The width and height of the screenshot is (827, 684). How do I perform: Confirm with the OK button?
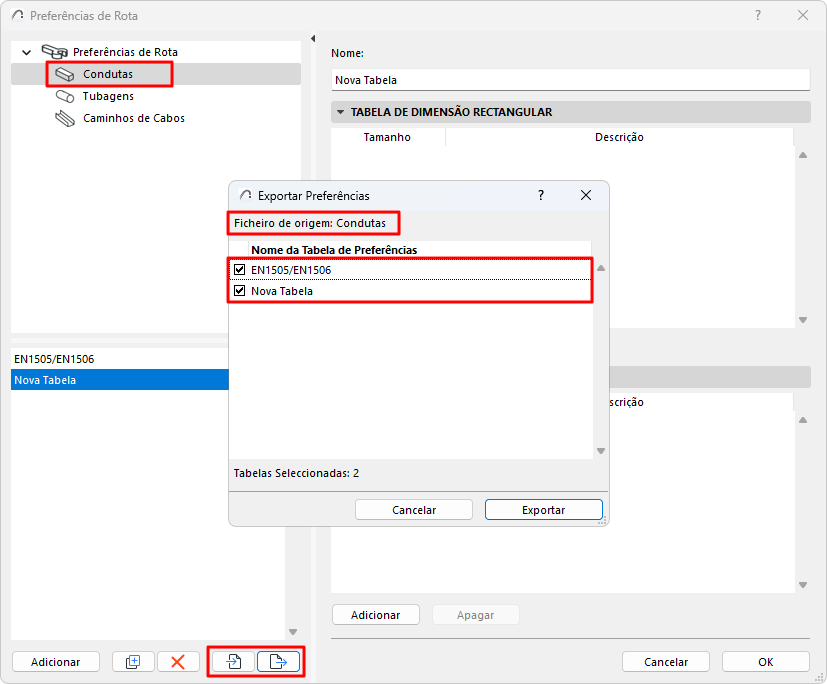[x=765, y=662]
